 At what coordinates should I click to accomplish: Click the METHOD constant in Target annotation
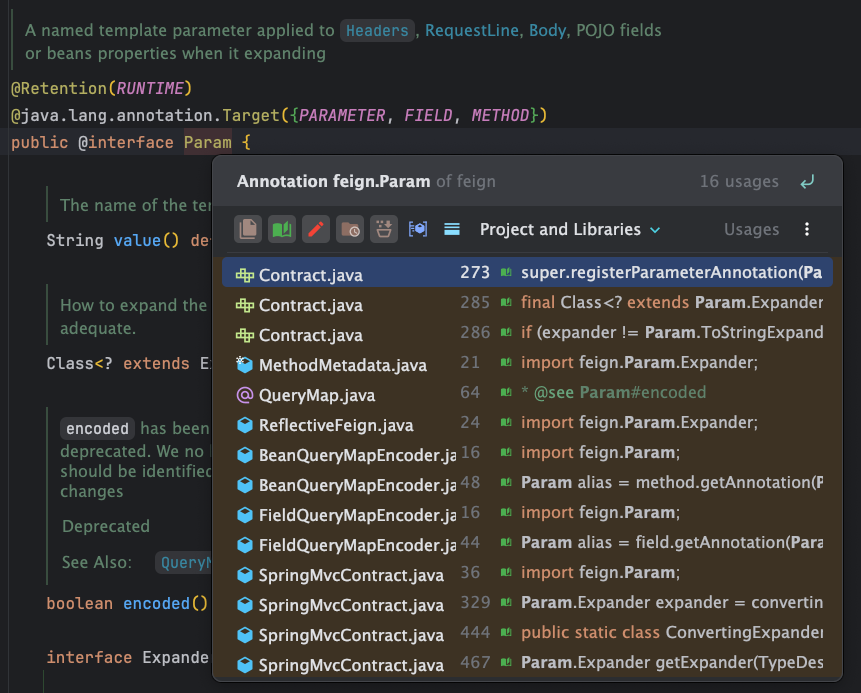click(500, 115)
